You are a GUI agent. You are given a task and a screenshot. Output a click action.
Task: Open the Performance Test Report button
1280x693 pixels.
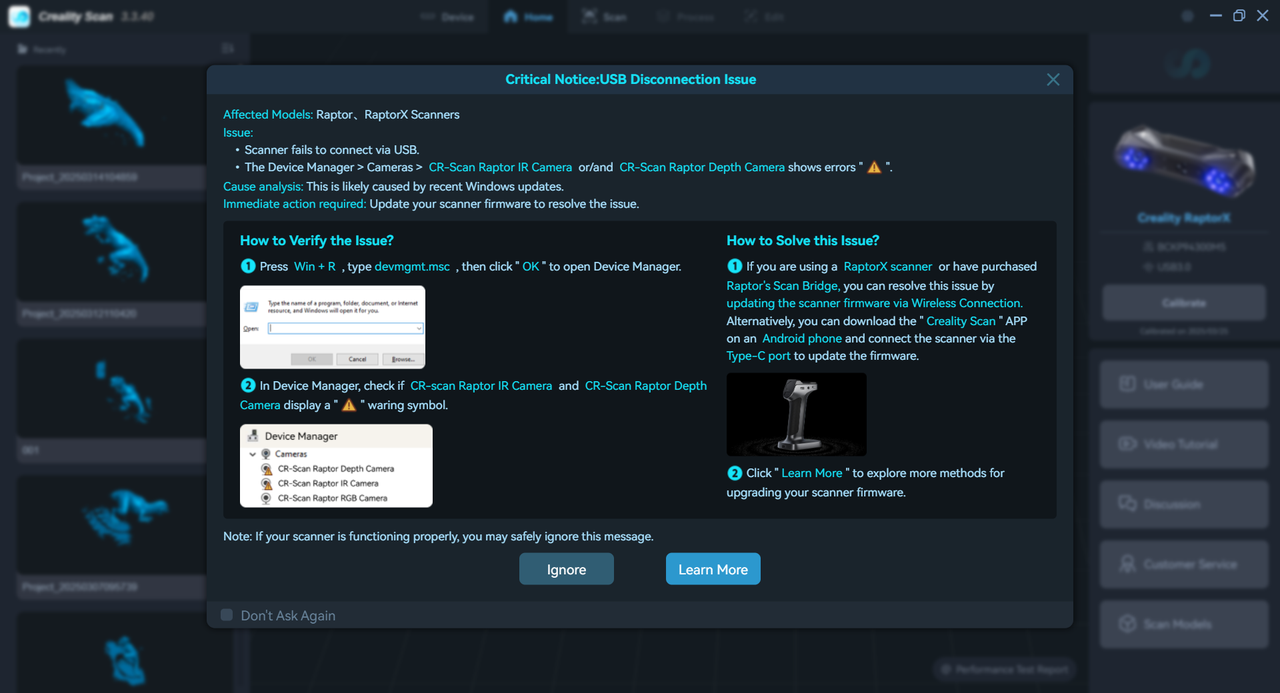point(1003,669)
